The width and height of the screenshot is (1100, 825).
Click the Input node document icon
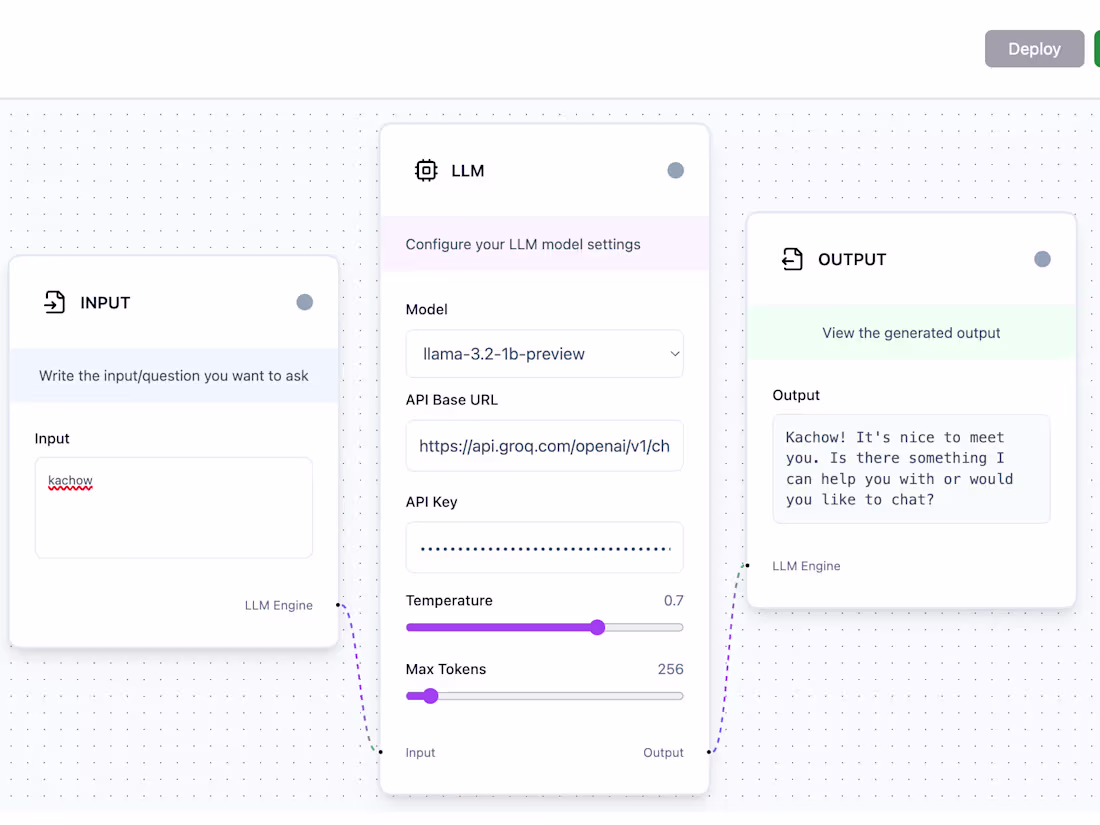(x=53, y=302)
